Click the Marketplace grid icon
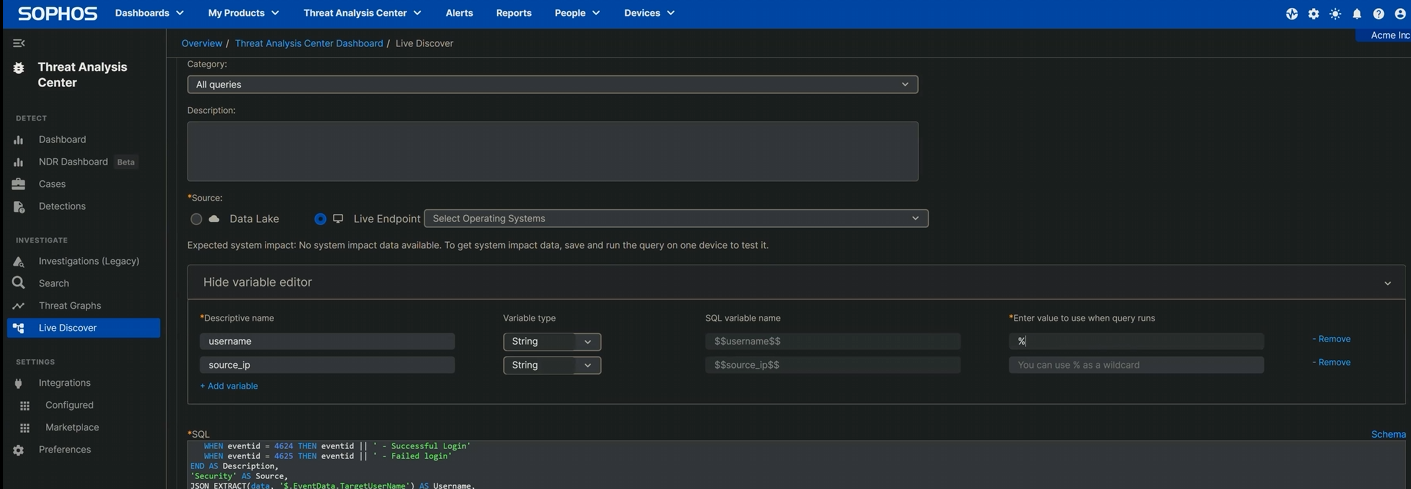1411x489 pixels. [x=25, y=427]
